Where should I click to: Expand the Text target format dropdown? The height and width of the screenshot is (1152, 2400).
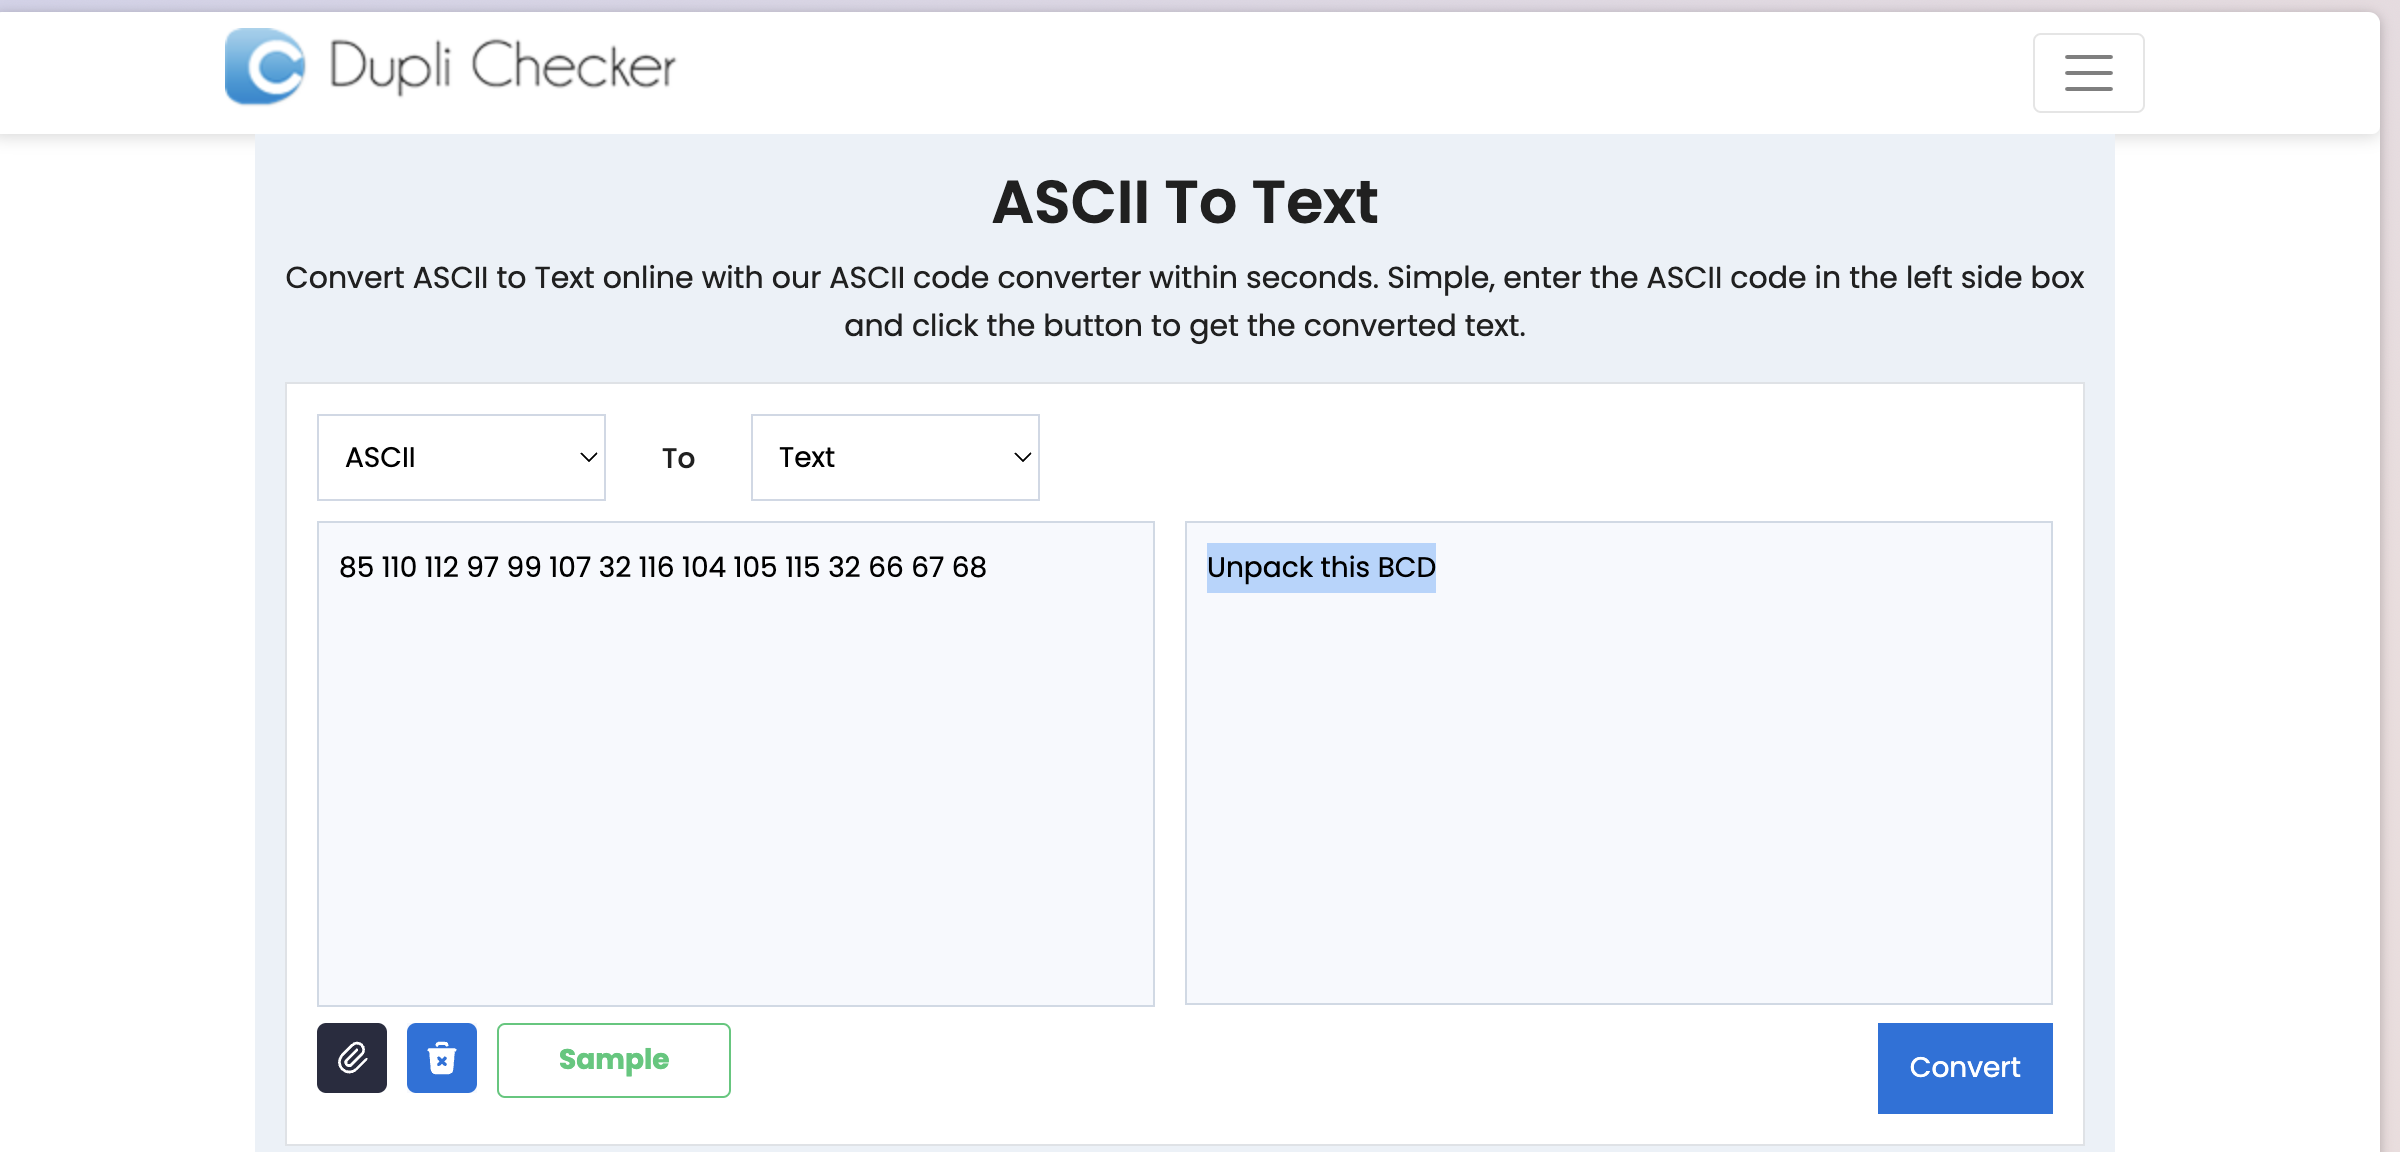coord(895,457)
